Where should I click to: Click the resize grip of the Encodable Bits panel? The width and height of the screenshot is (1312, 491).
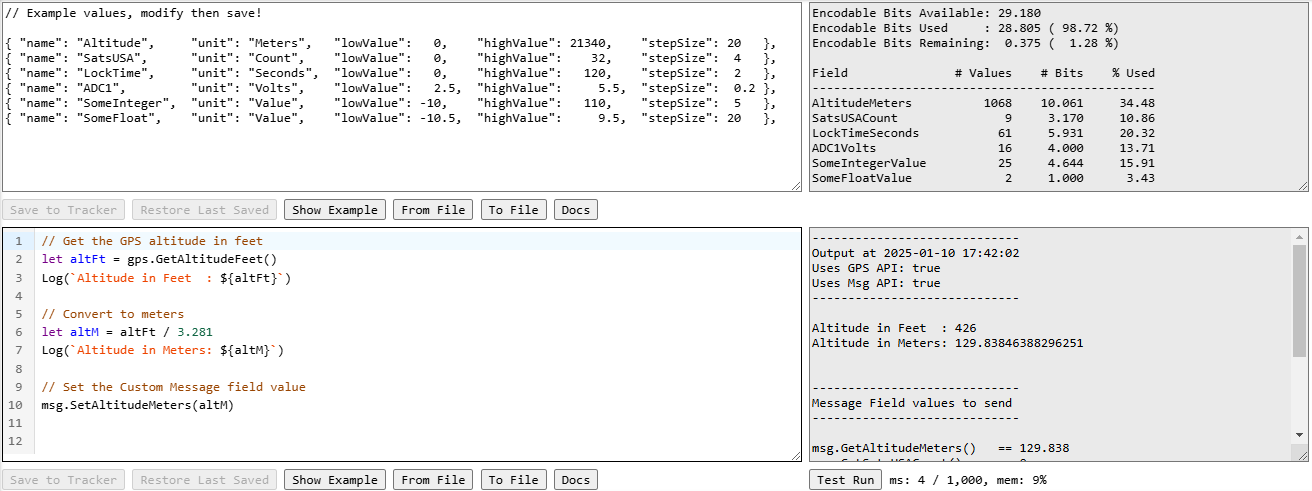pos(1303,186)
